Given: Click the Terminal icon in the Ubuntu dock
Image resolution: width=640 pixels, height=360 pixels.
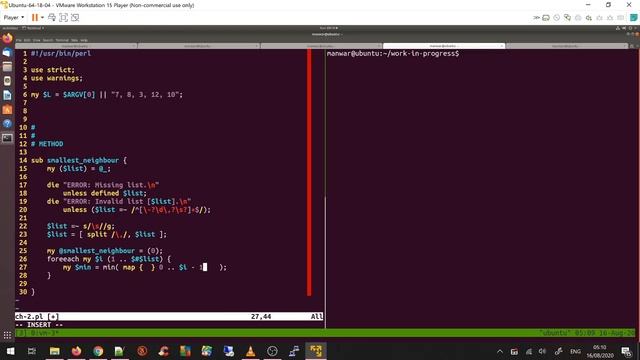Looking at the screenshot, I should point(7,138).
